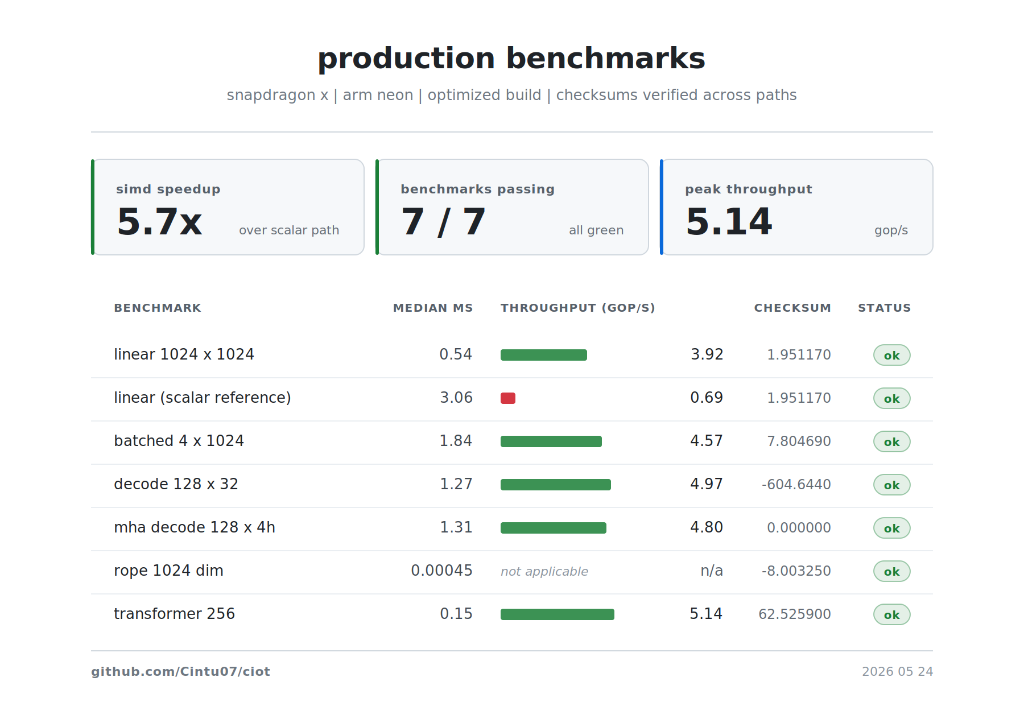This screenshot has height=705, width=1024.
Task: Click the throughput bar for mha decode
Action: tap(553, 528)
